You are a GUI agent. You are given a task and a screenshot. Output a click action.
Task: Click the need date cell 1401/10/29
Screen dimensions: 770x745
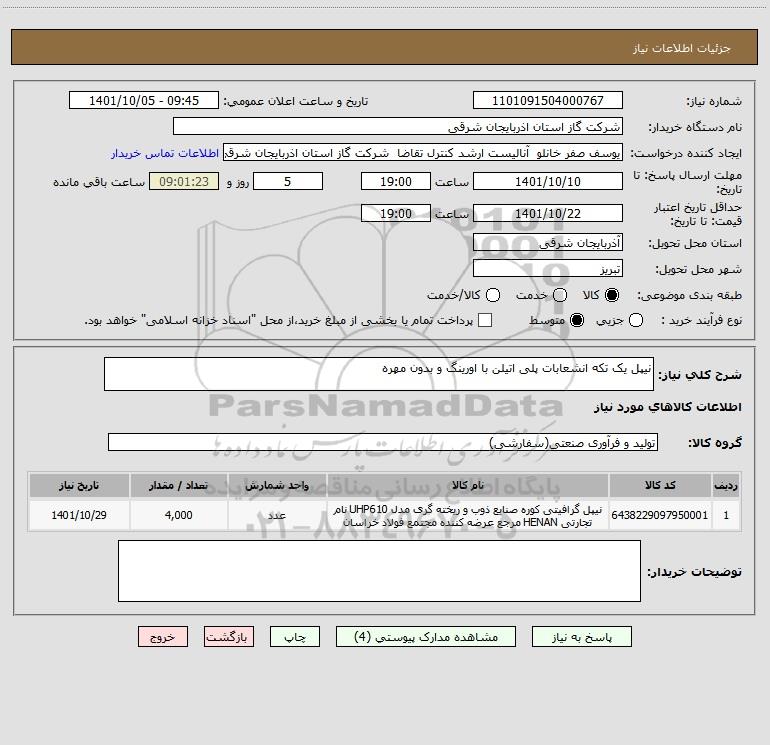pyautogui.click(x=79, y=515)
